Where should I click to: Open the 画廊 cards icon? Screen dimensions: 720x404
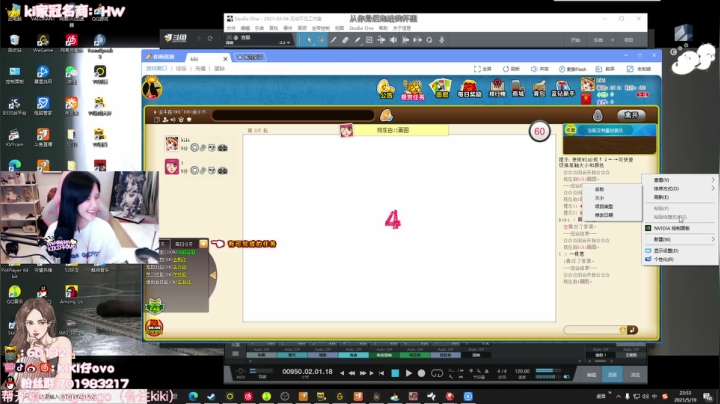coord(440,89)
